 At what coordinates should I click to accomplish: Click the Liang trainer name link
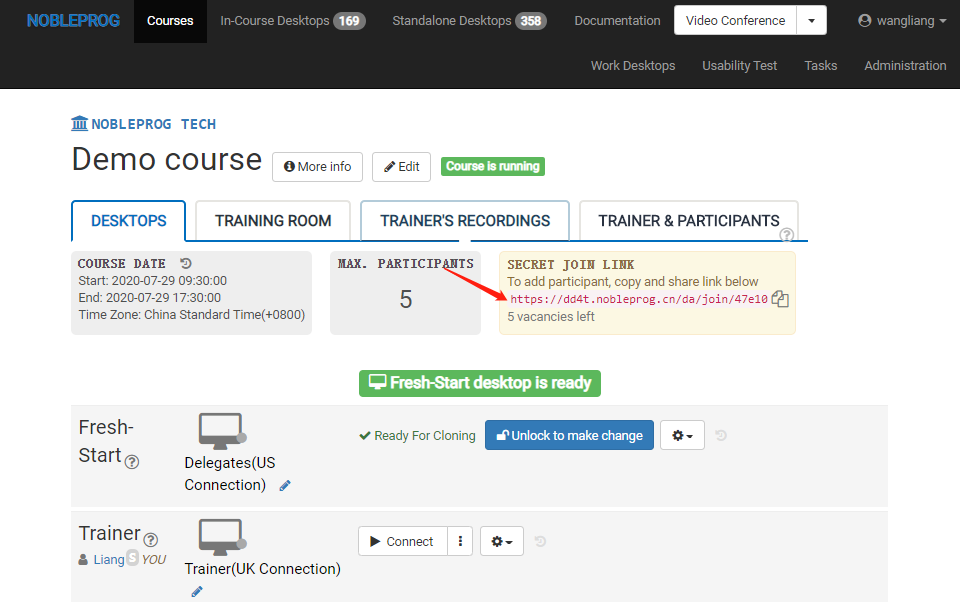(x=109, y=560)
